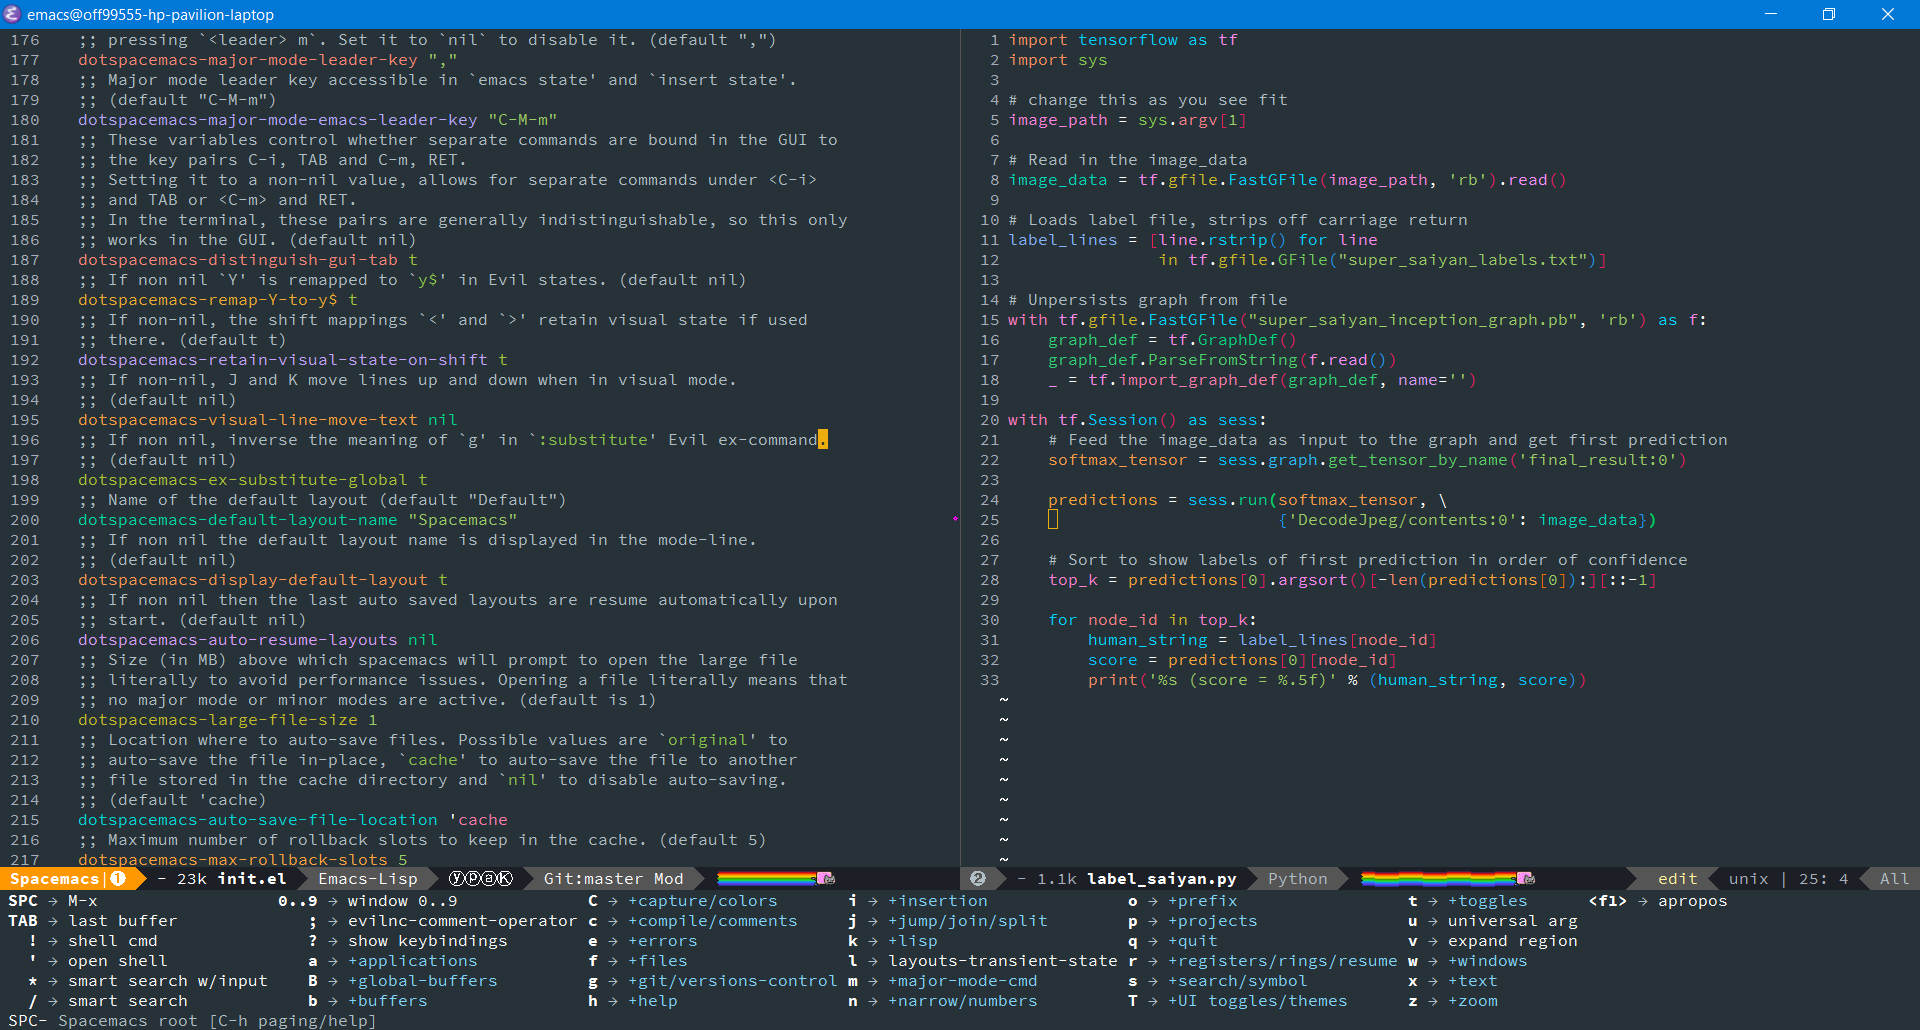Click the 1.1k buffer size in the right modeline
Screen dimensions: 1920x1030
pos(1057,879)
